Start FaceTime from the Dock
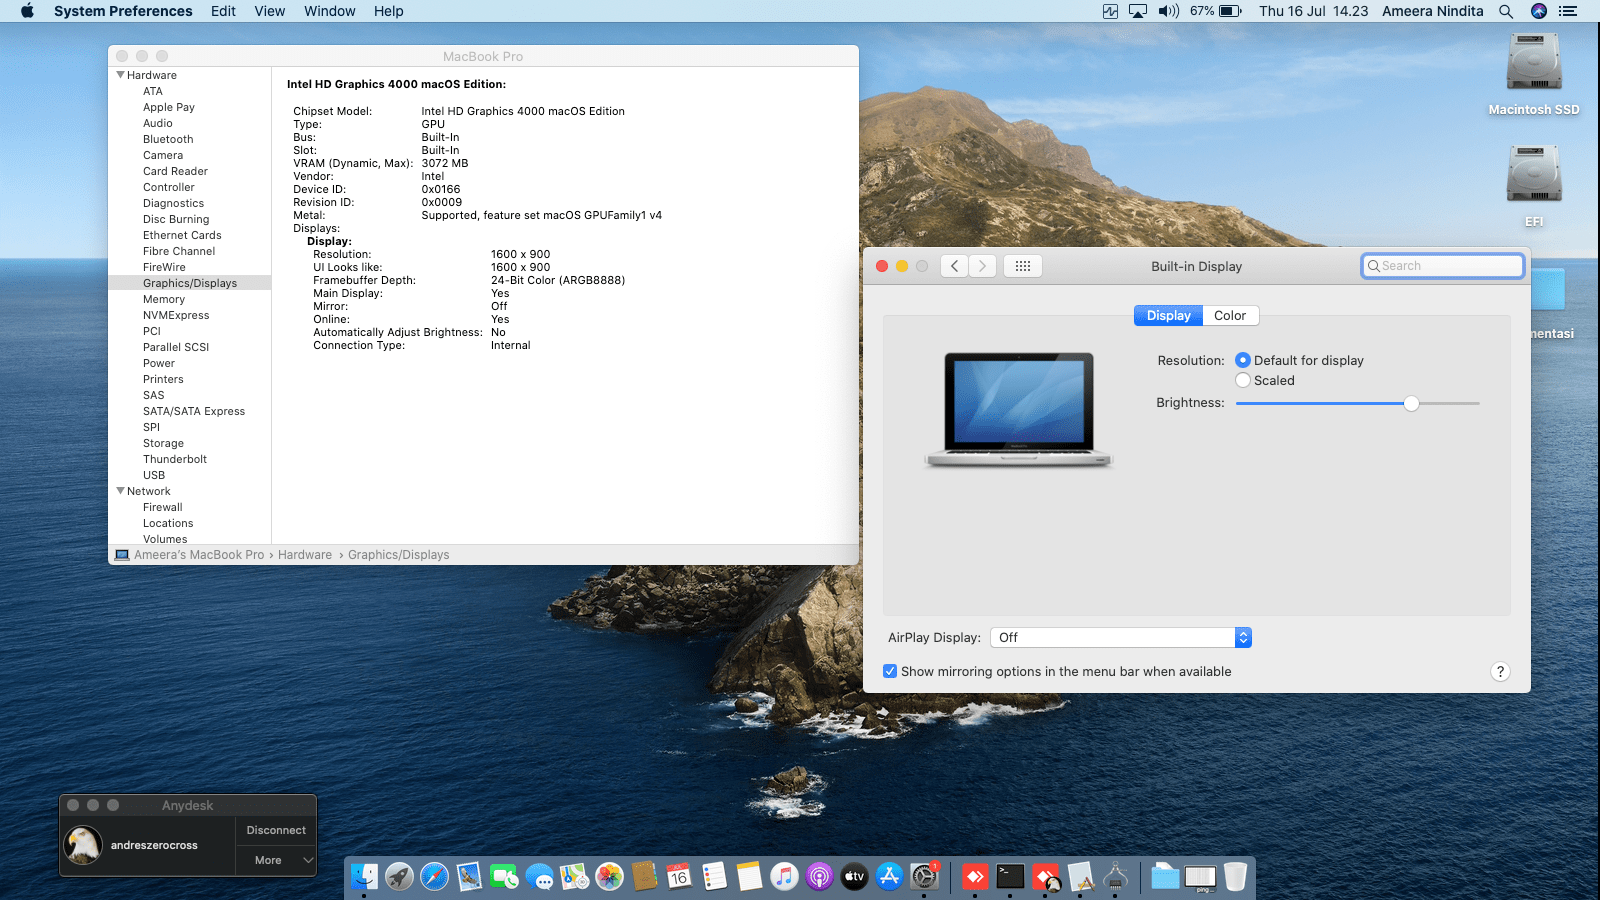 (x=504, y=877)
